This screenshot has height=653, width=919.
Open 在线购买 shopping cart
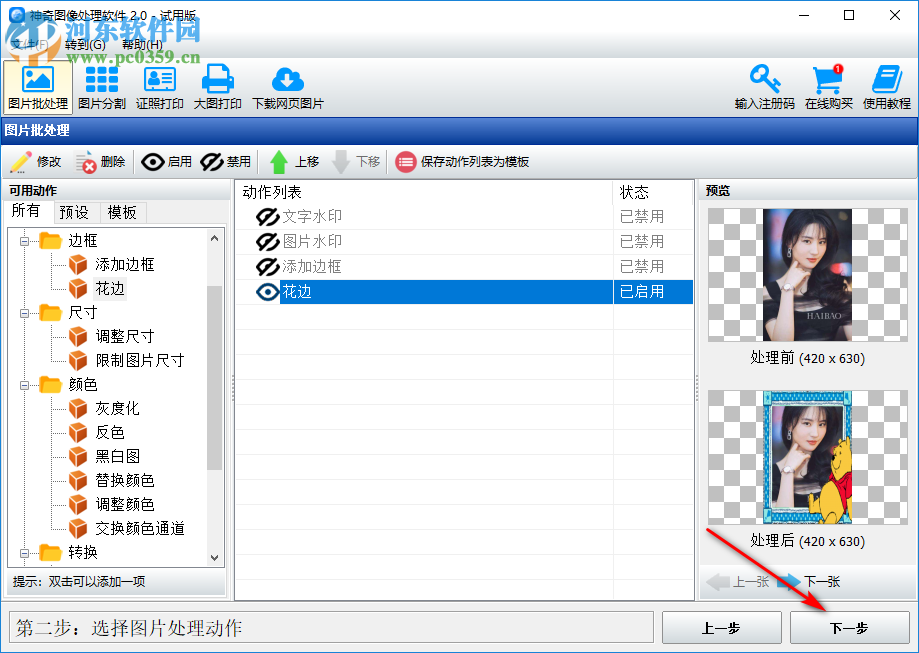click(x=828, y=87)
